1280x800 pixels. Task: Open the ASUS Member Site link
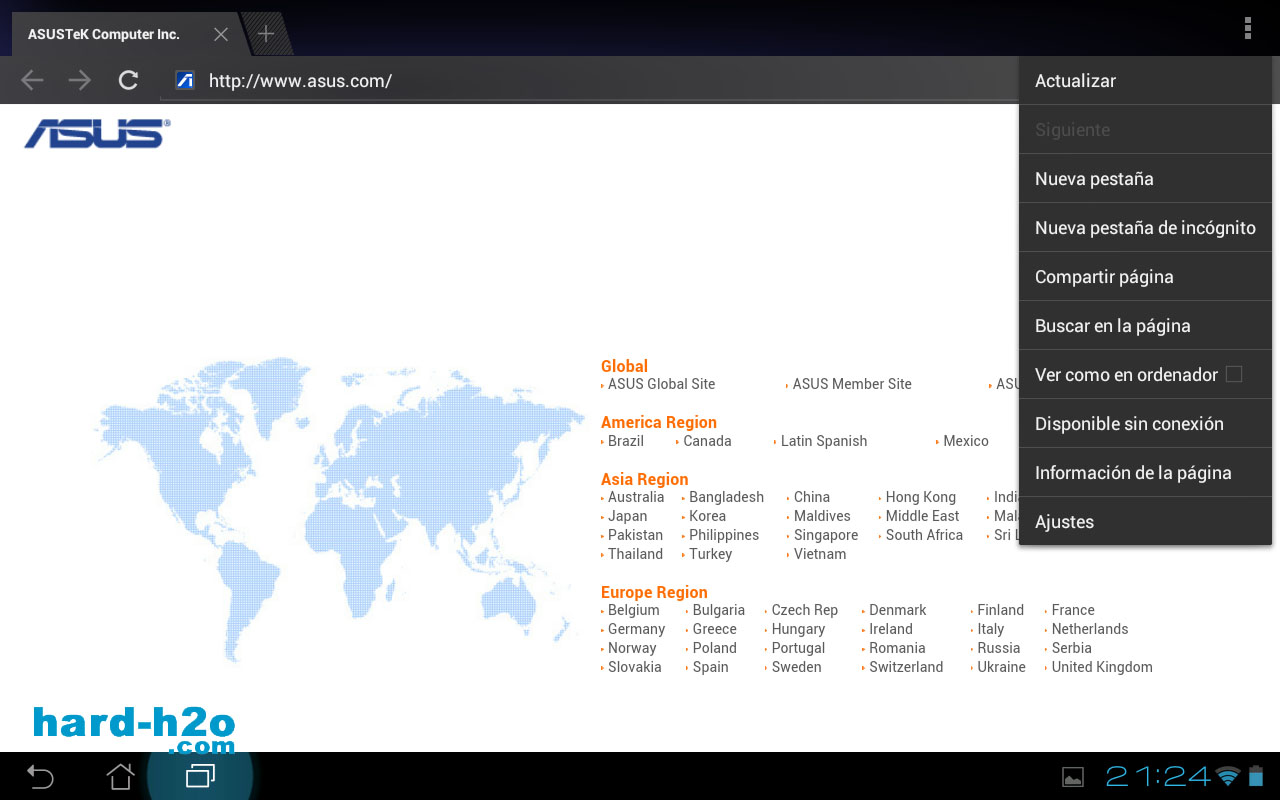pos(852,384)
